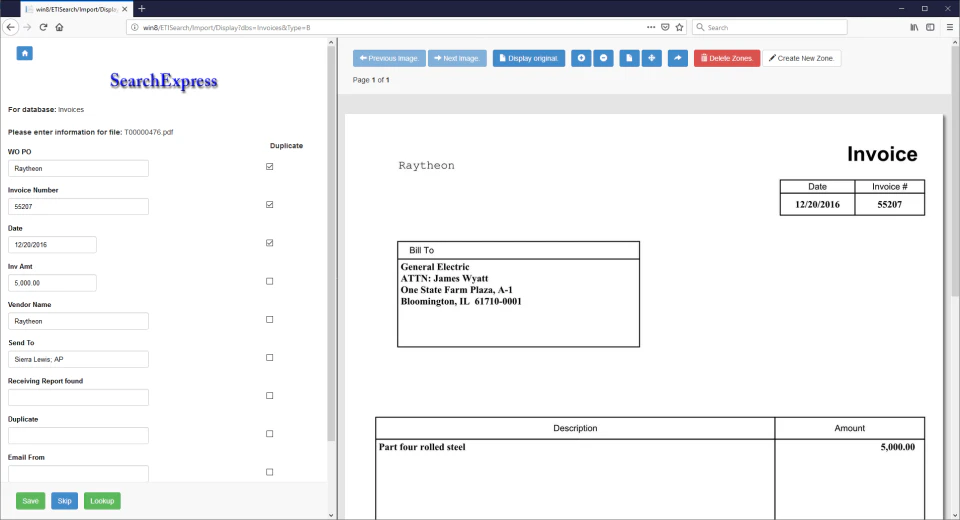Click the share arrow icon button
Viewport: 960px width, 520px height.
click(x=678, y=58)
